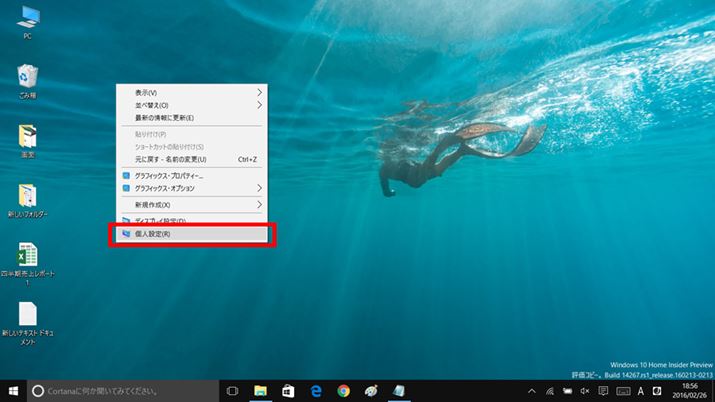Image resolution: width=715 pixels, height=402 pixels.
Task: Click the Task View taskbar button
Action: (232, 390)
